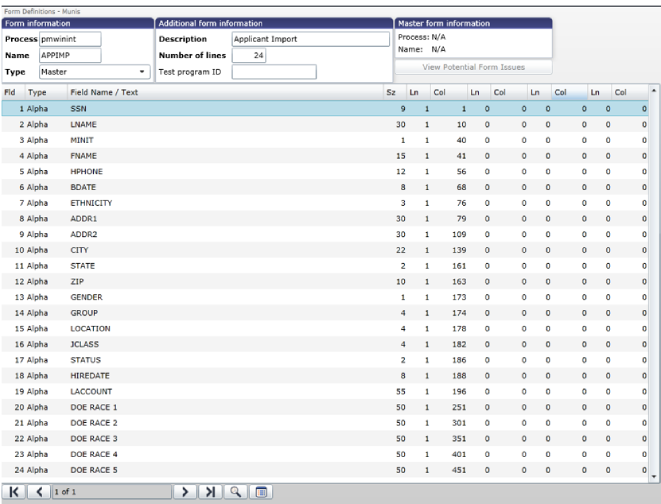Select the DOE RACE 3 row
661x504 pixels.
325,439
